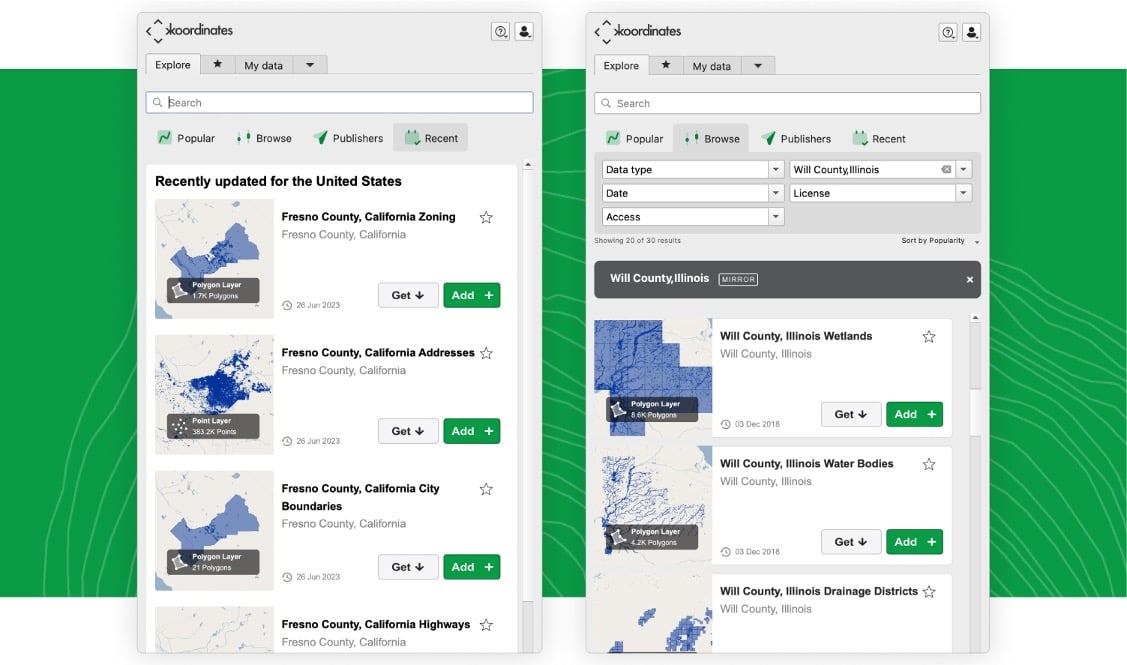This screenshot has width=1127, height=665.
Task: Focus the Search field in right panel
Action: pyautogui.click(x=787, y=103)
